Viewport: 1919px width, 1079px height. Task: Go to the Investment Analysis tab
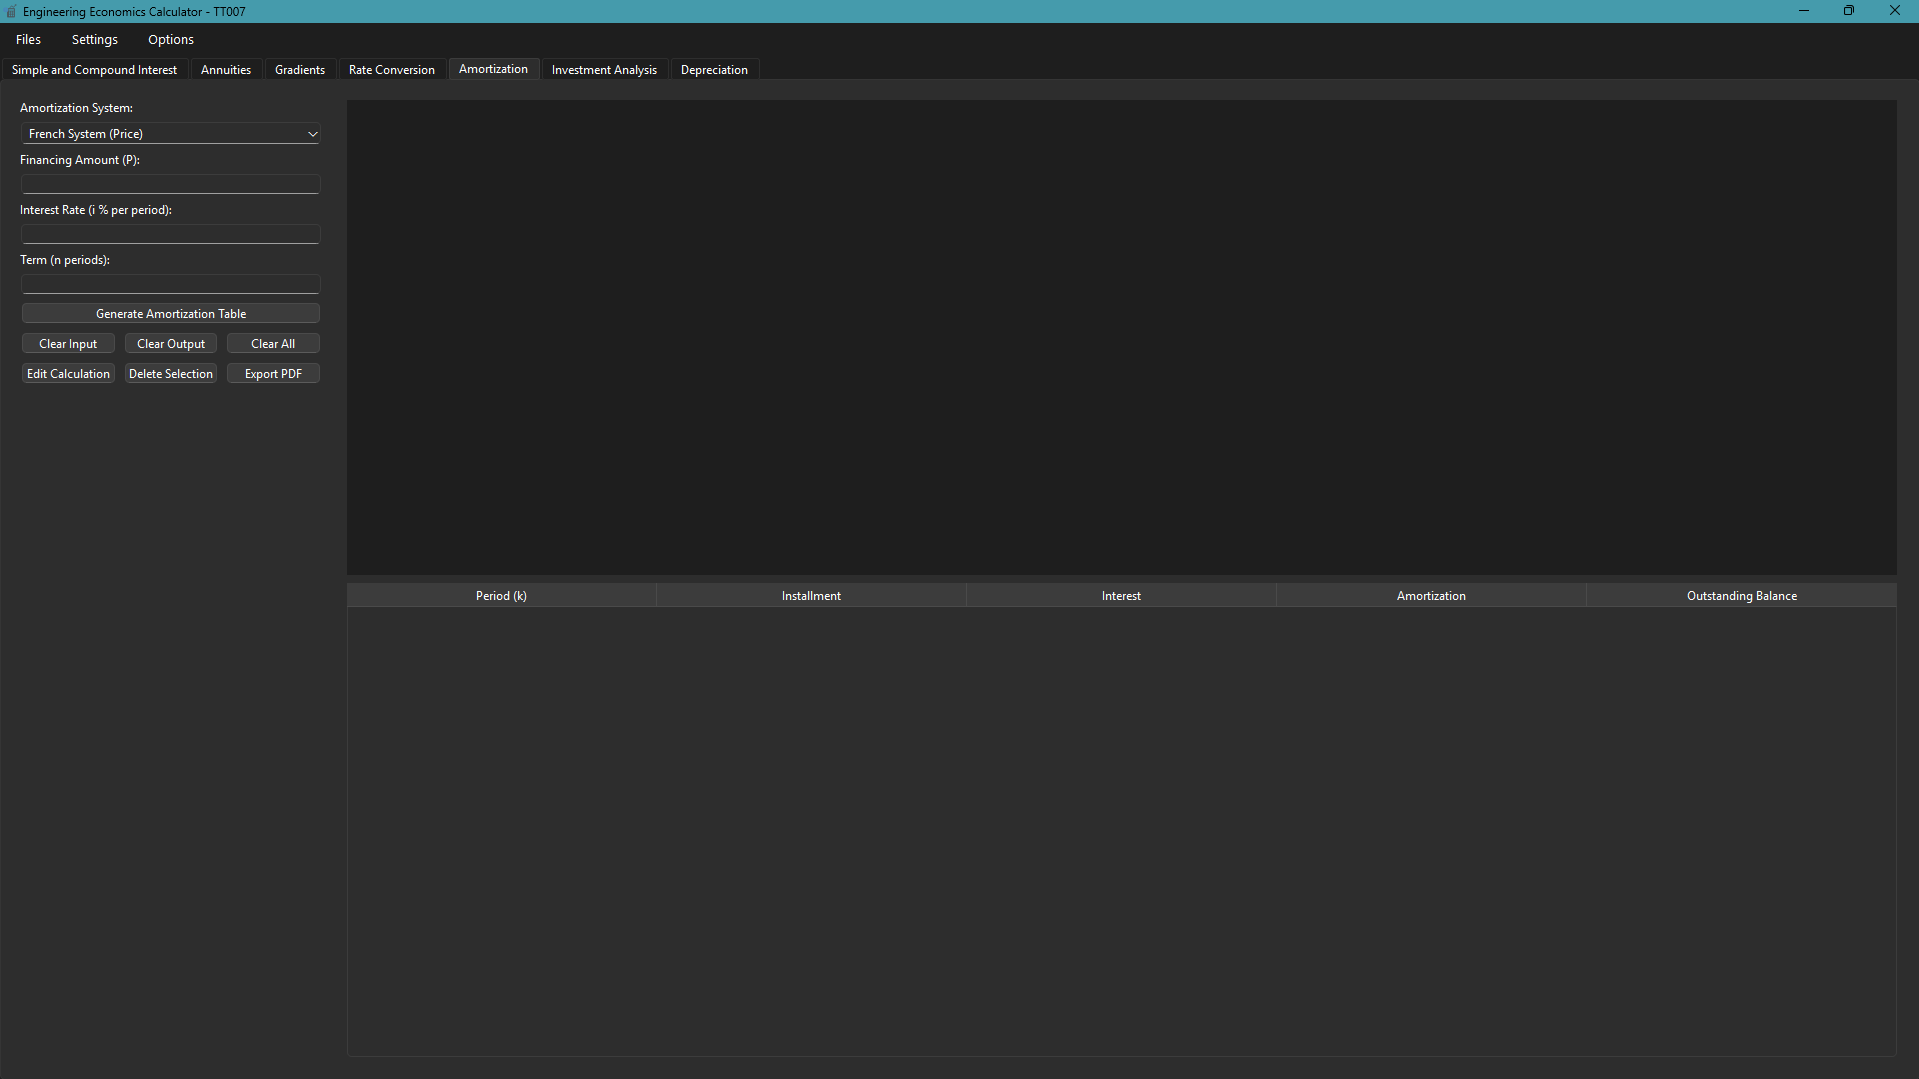(x=604, y=70)
